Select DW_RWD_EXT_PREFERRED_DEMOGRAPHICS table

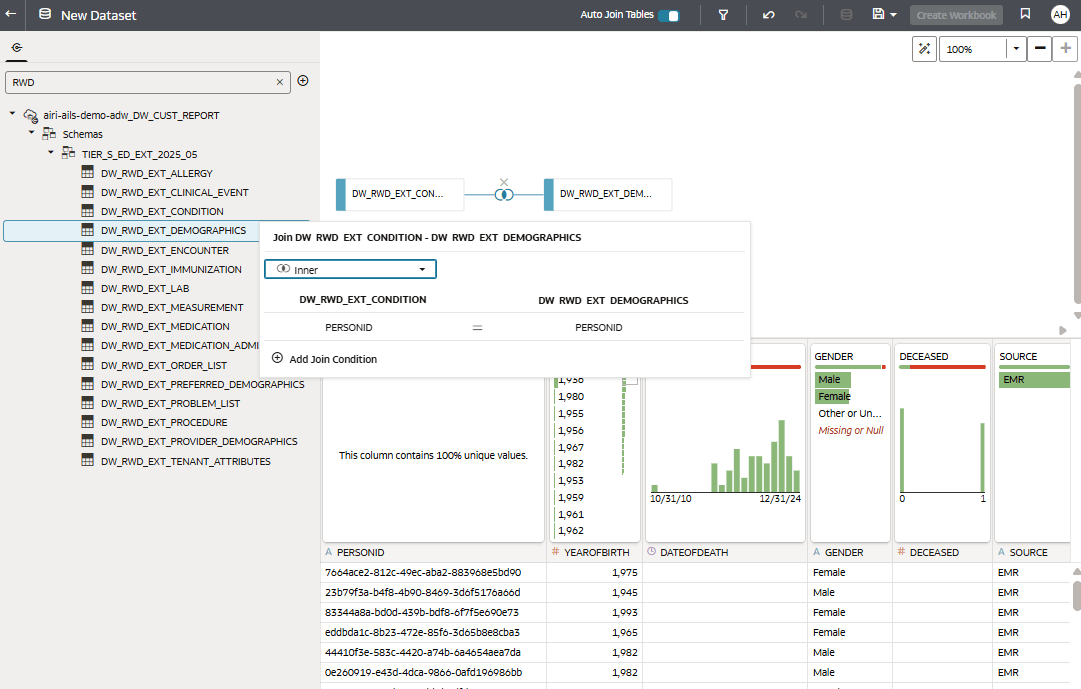[202, 384]
